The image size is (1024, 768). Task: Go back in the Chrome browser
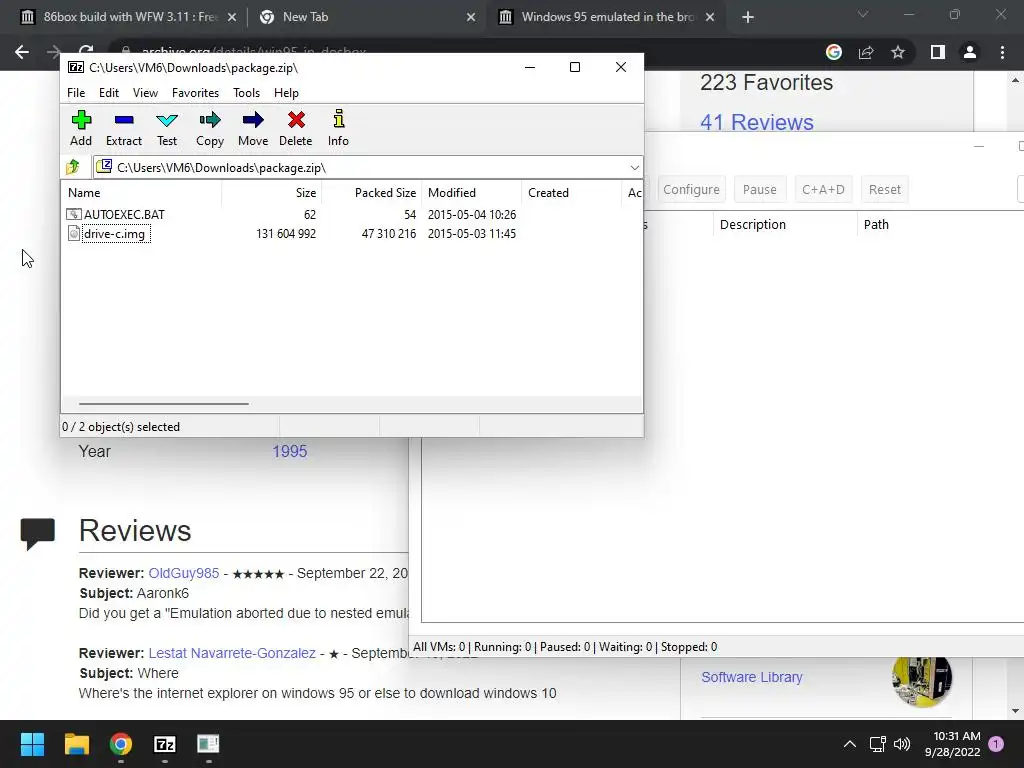[x=22, y=52]
